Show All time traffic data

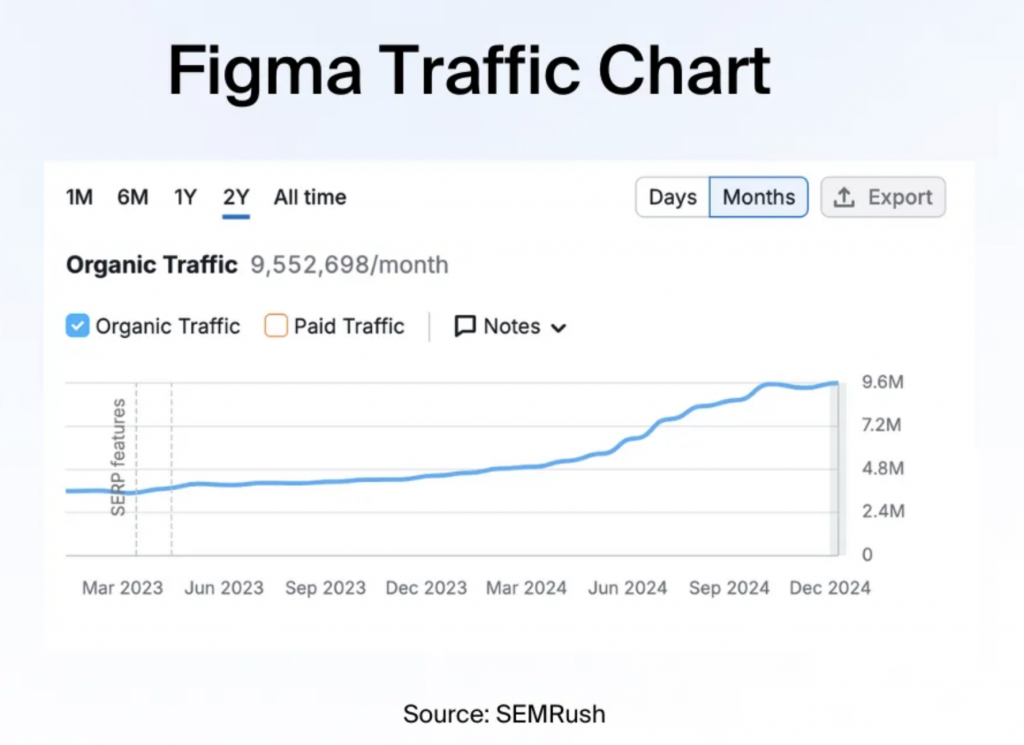[310, 197]
